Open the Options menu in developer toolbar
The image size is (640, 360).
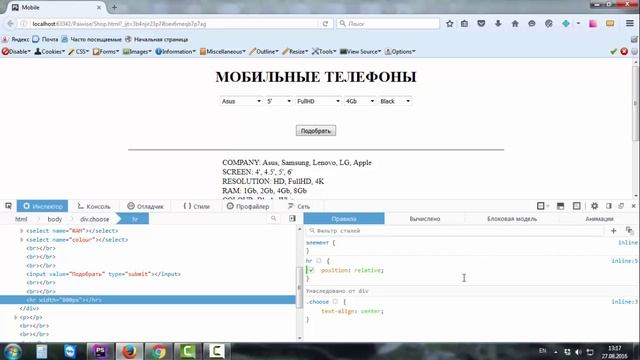pos(400,51)
